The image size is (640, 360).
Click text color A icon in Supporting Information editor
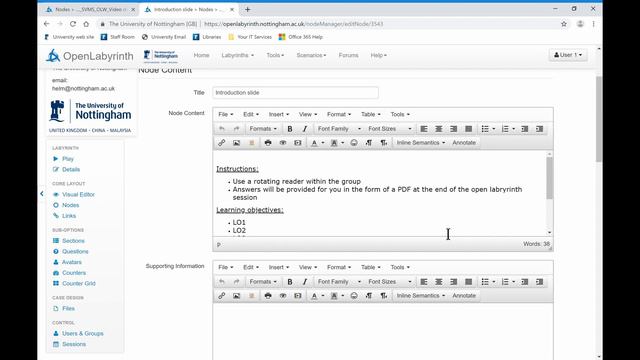click(314, 296)
